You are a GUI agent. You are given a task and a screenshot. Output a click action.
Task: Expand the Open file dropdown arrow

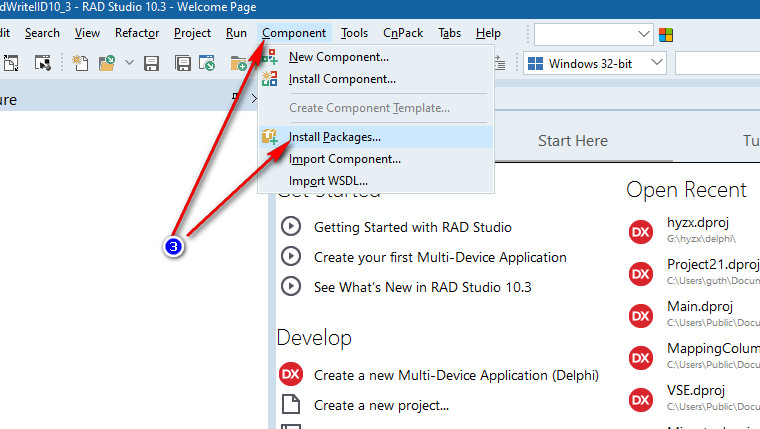129,63
